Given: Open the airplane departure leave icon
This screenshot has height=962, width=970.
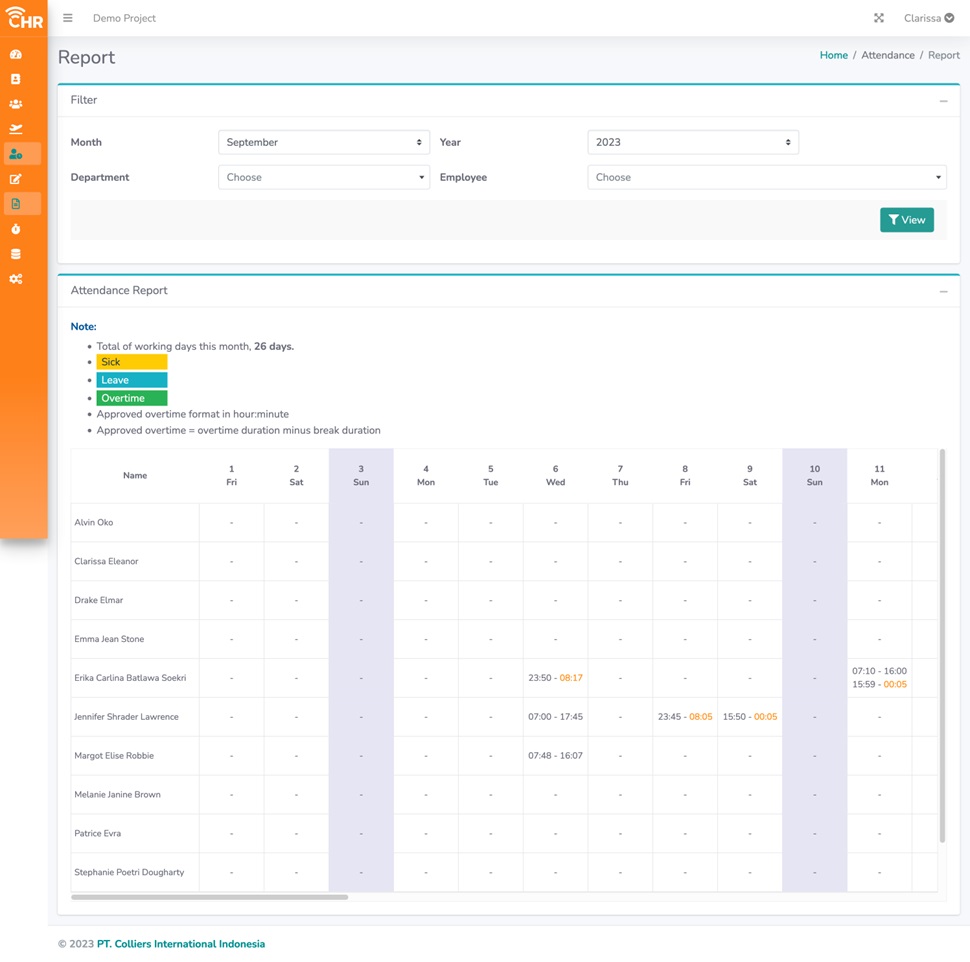Looking at the screenshot, I should tap(16, 129).
